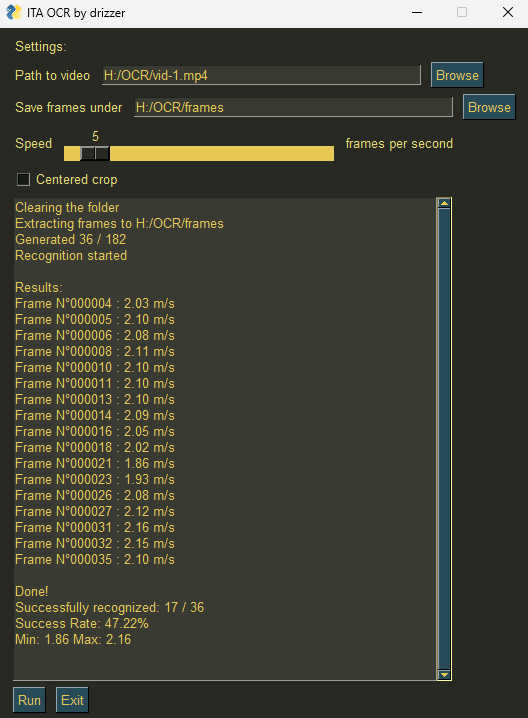Click the 'Results:' heading in log
528x718 pixels.
click(x=39, y=288)
